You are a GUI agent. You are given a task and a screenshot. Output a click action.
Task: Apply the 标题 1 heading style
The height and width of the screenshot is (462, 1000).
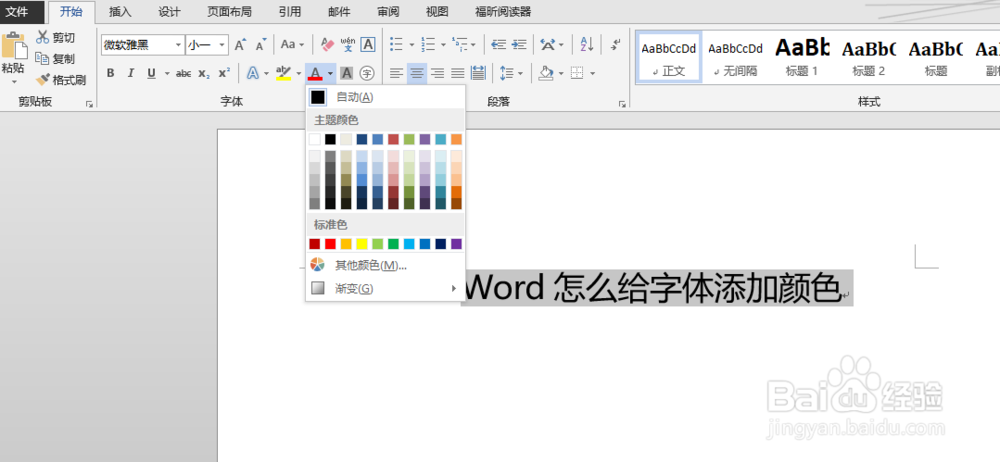pyautogui.click(x=802, y=57)
